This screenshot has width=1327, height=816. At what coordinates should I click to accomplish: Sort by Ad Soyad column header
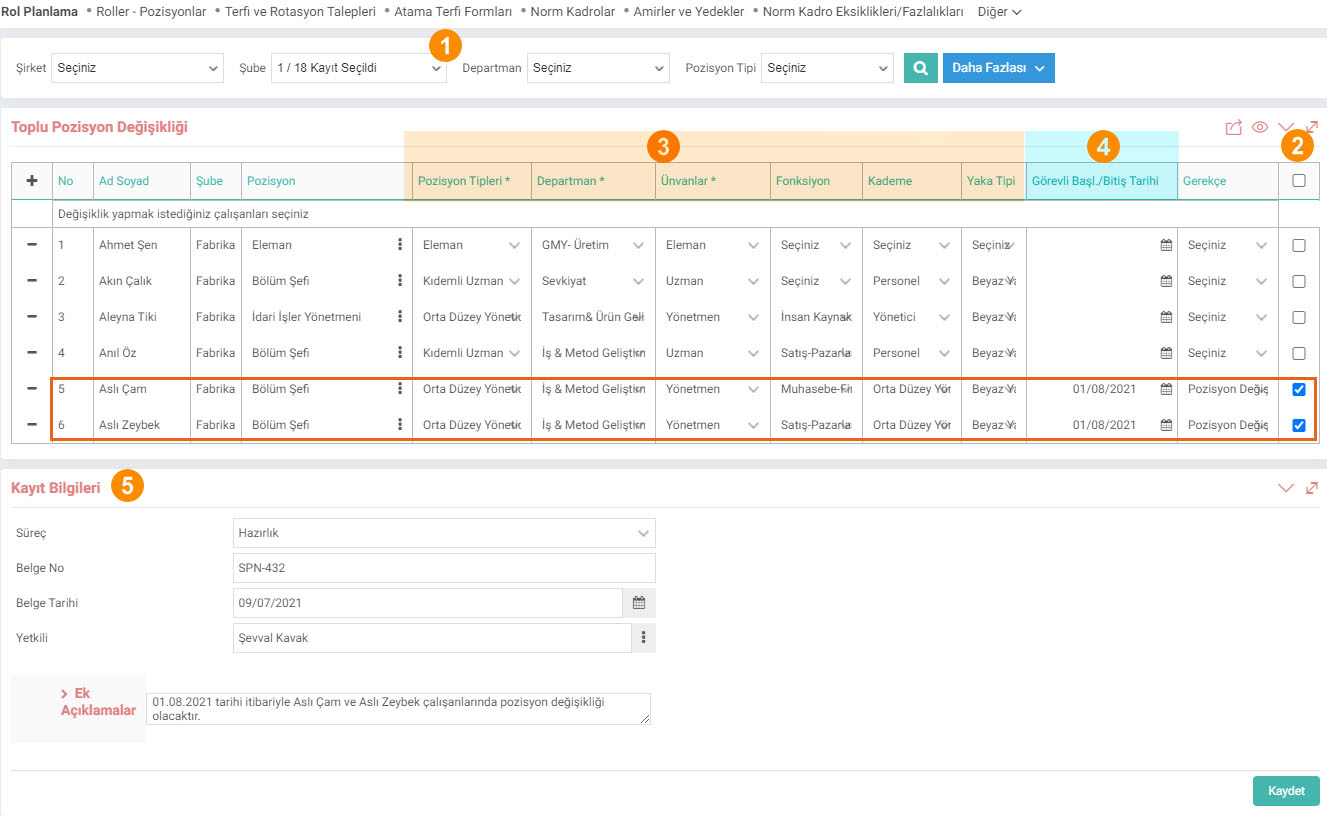(x=124, y=181)
